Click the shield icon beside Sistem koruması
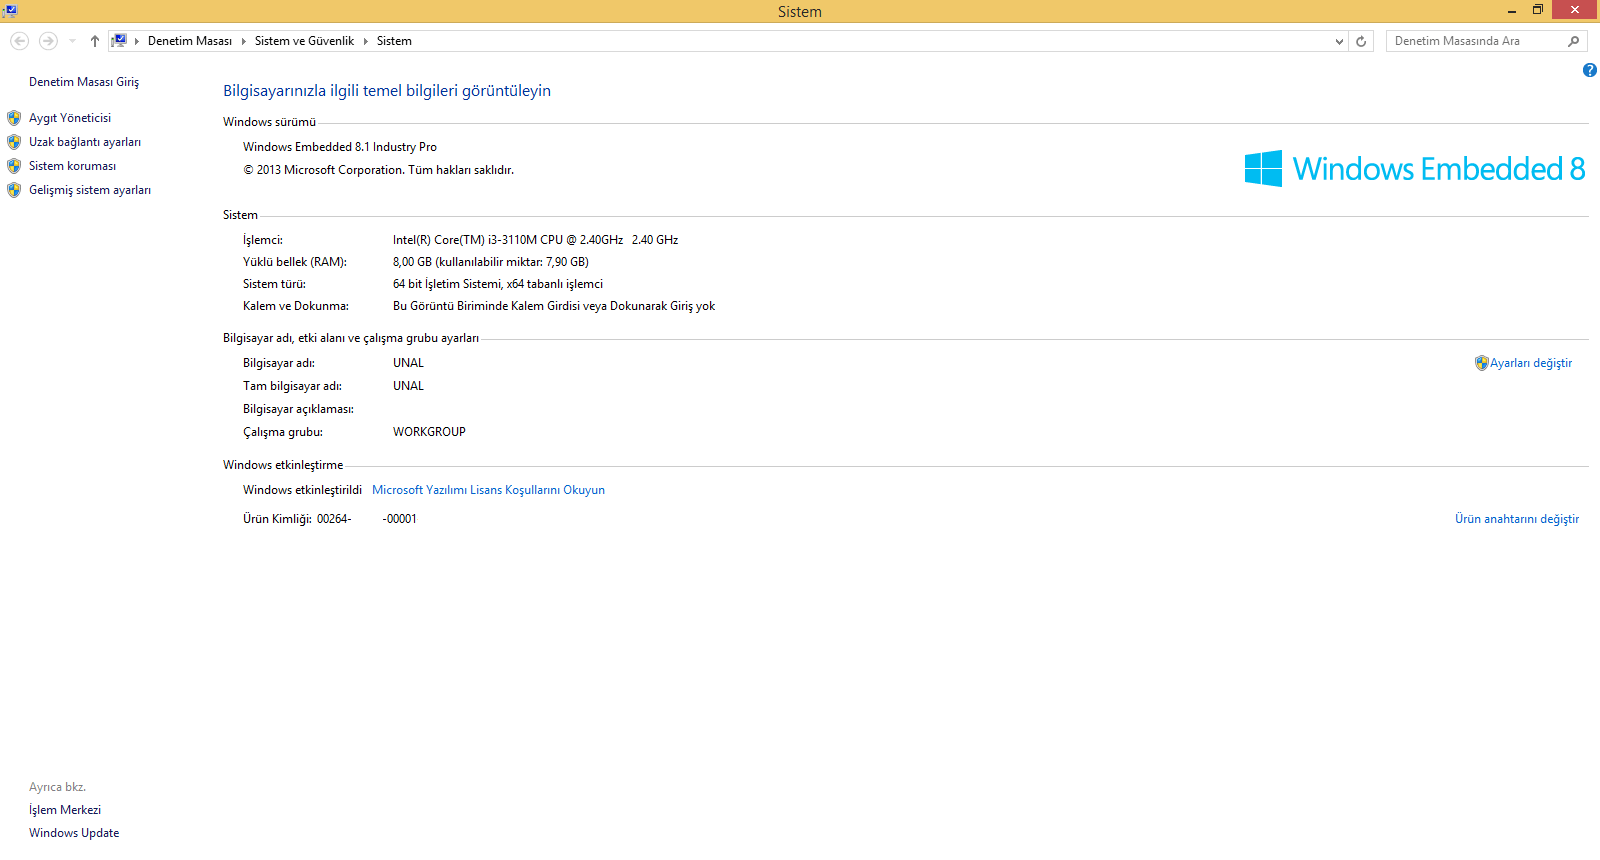This screenshot has width=1600, height=860. pyautogui.click(x=14, y=166)
